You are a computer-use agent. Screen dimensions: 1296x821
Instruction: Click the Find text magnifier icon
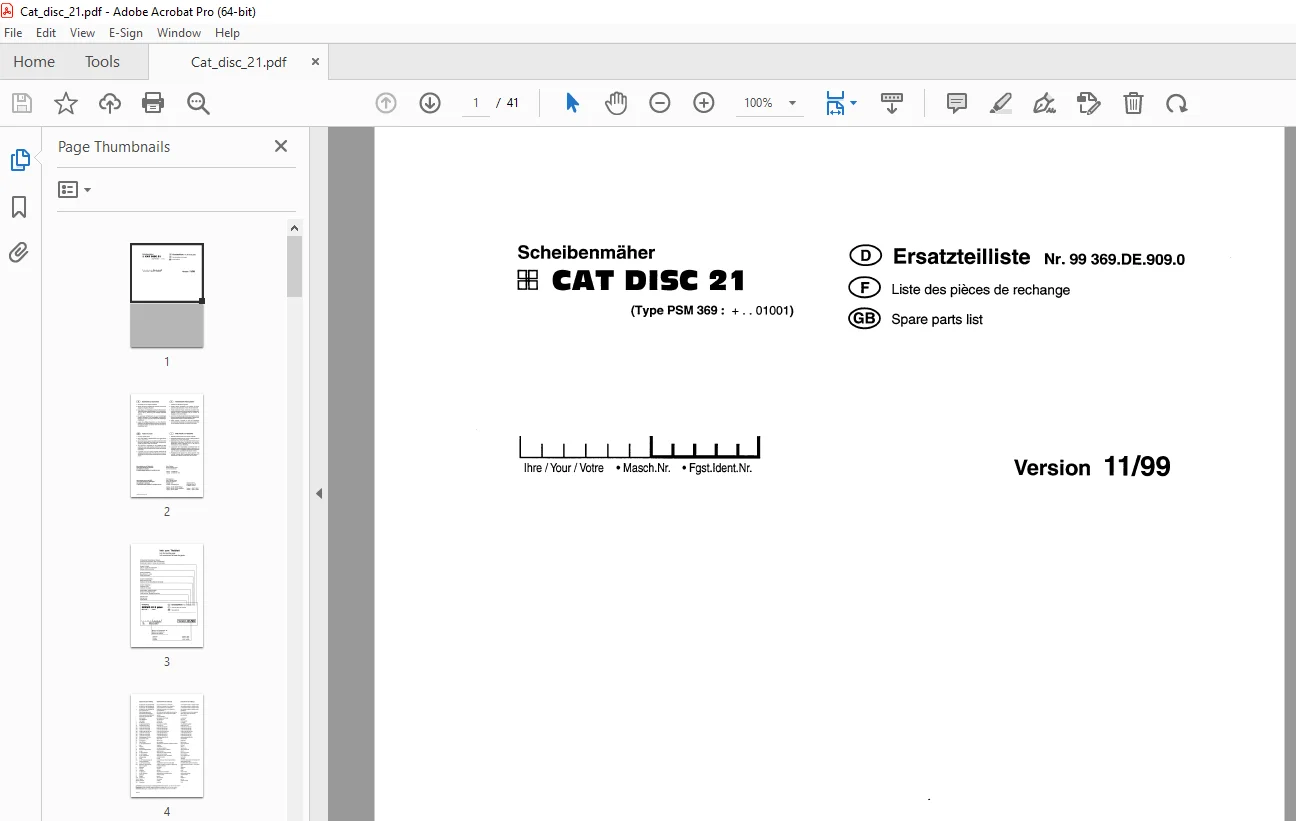coord(197,103)
